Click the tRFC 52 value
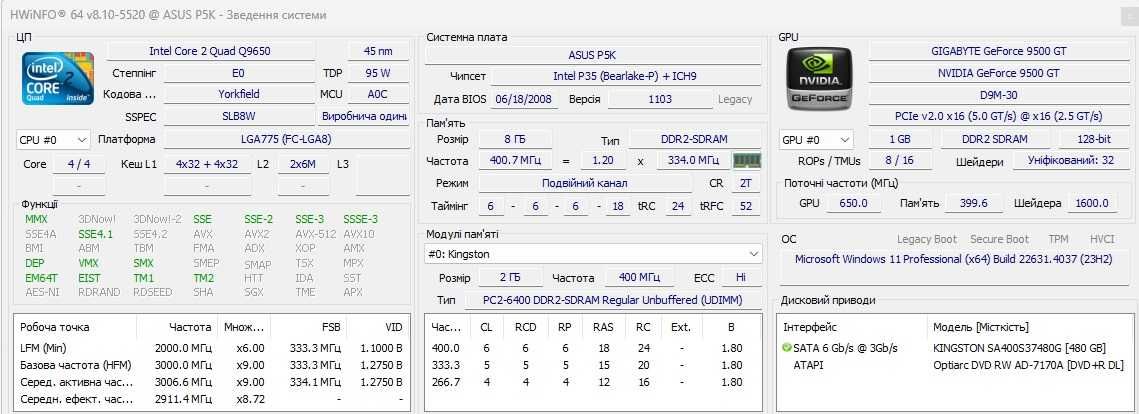This screenshot has height=414, width=1139. tap(745, 206)
